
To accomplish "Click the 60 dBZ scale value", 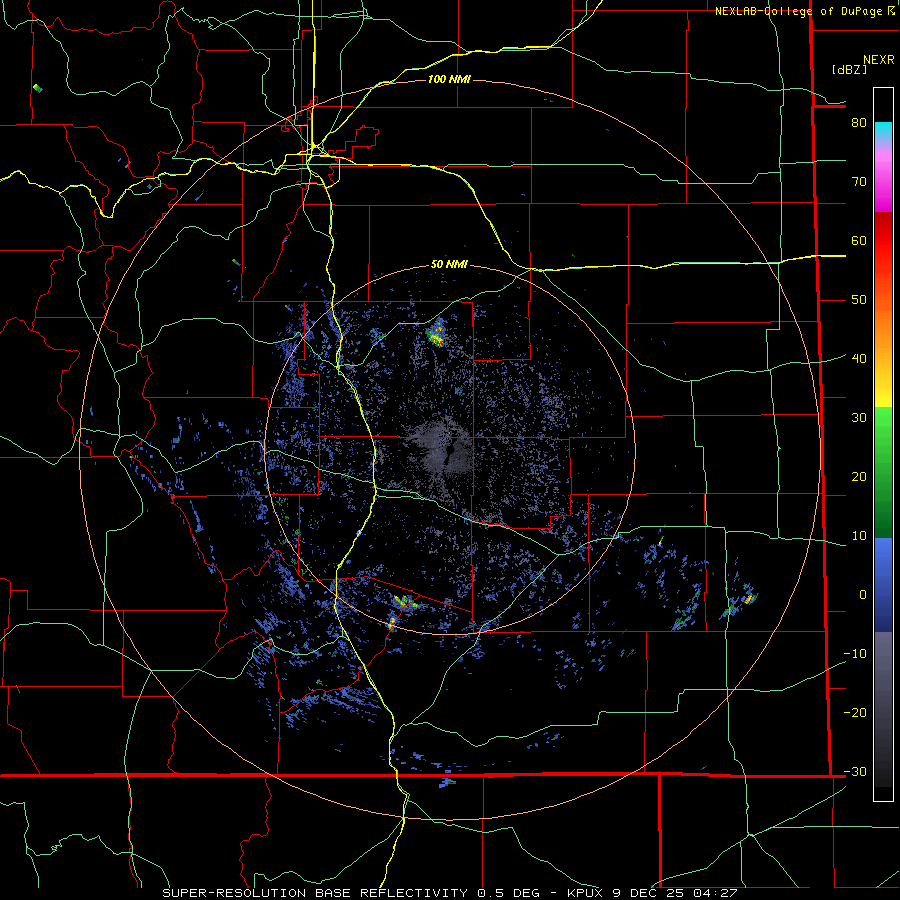I will coord(859,241).
